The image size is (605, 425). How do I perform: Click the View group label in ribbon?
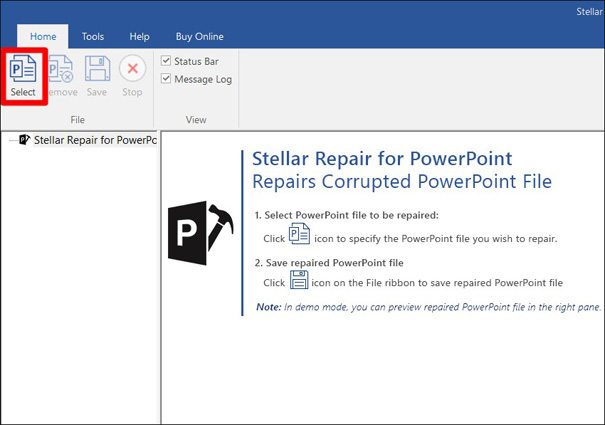196,120
